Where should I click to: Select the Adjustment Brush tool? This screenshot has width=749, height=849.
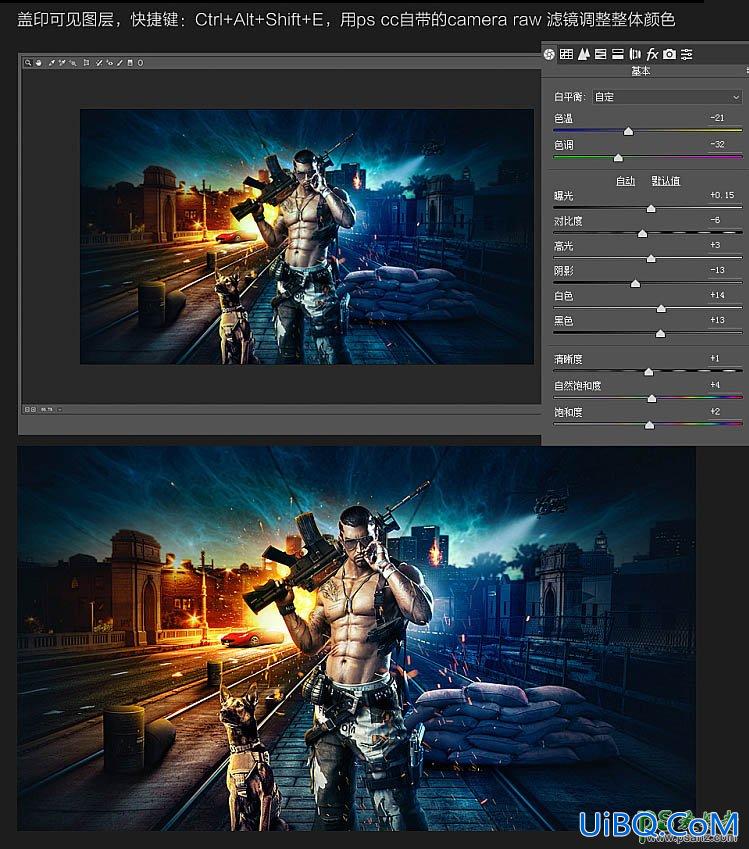pyautogui.click(x=120, y=63)
